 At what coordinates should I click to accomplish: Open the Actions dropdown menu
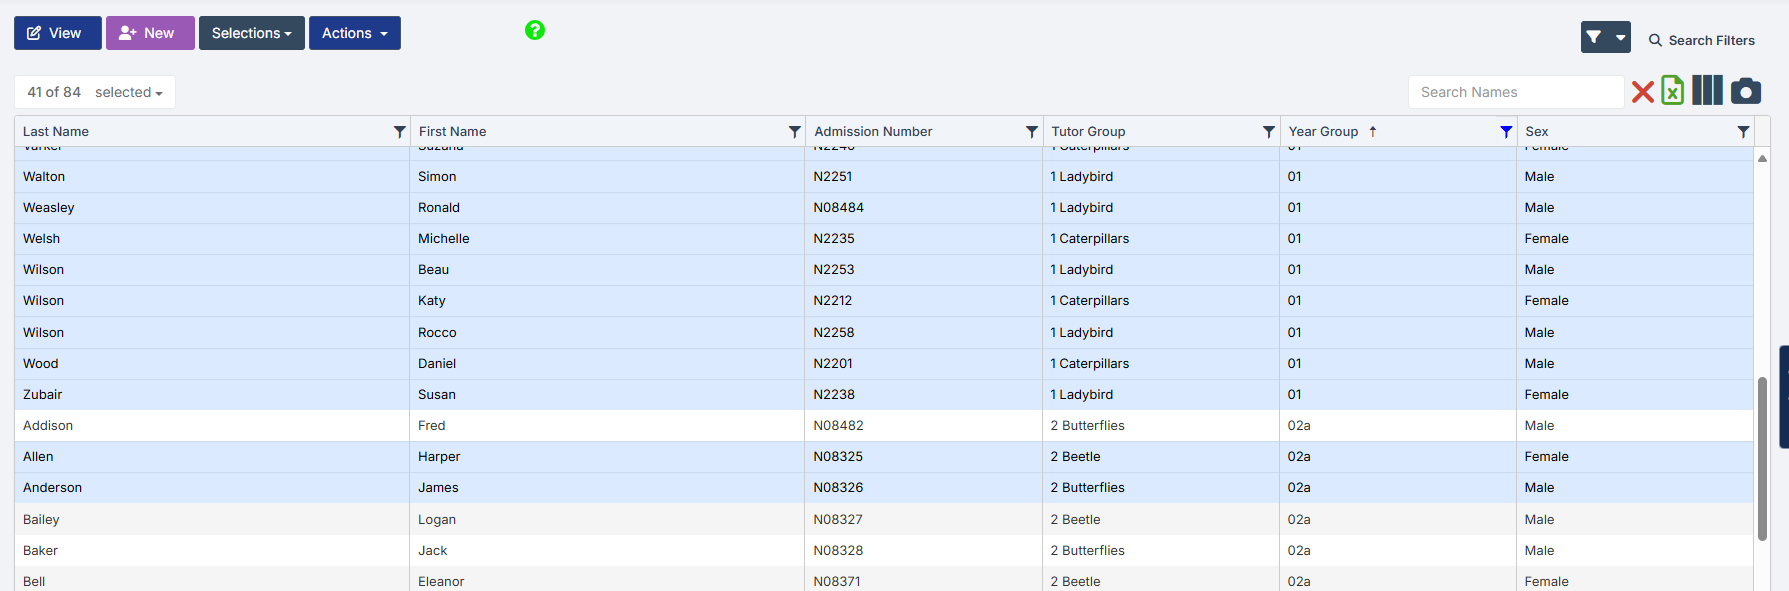[354, 33]
